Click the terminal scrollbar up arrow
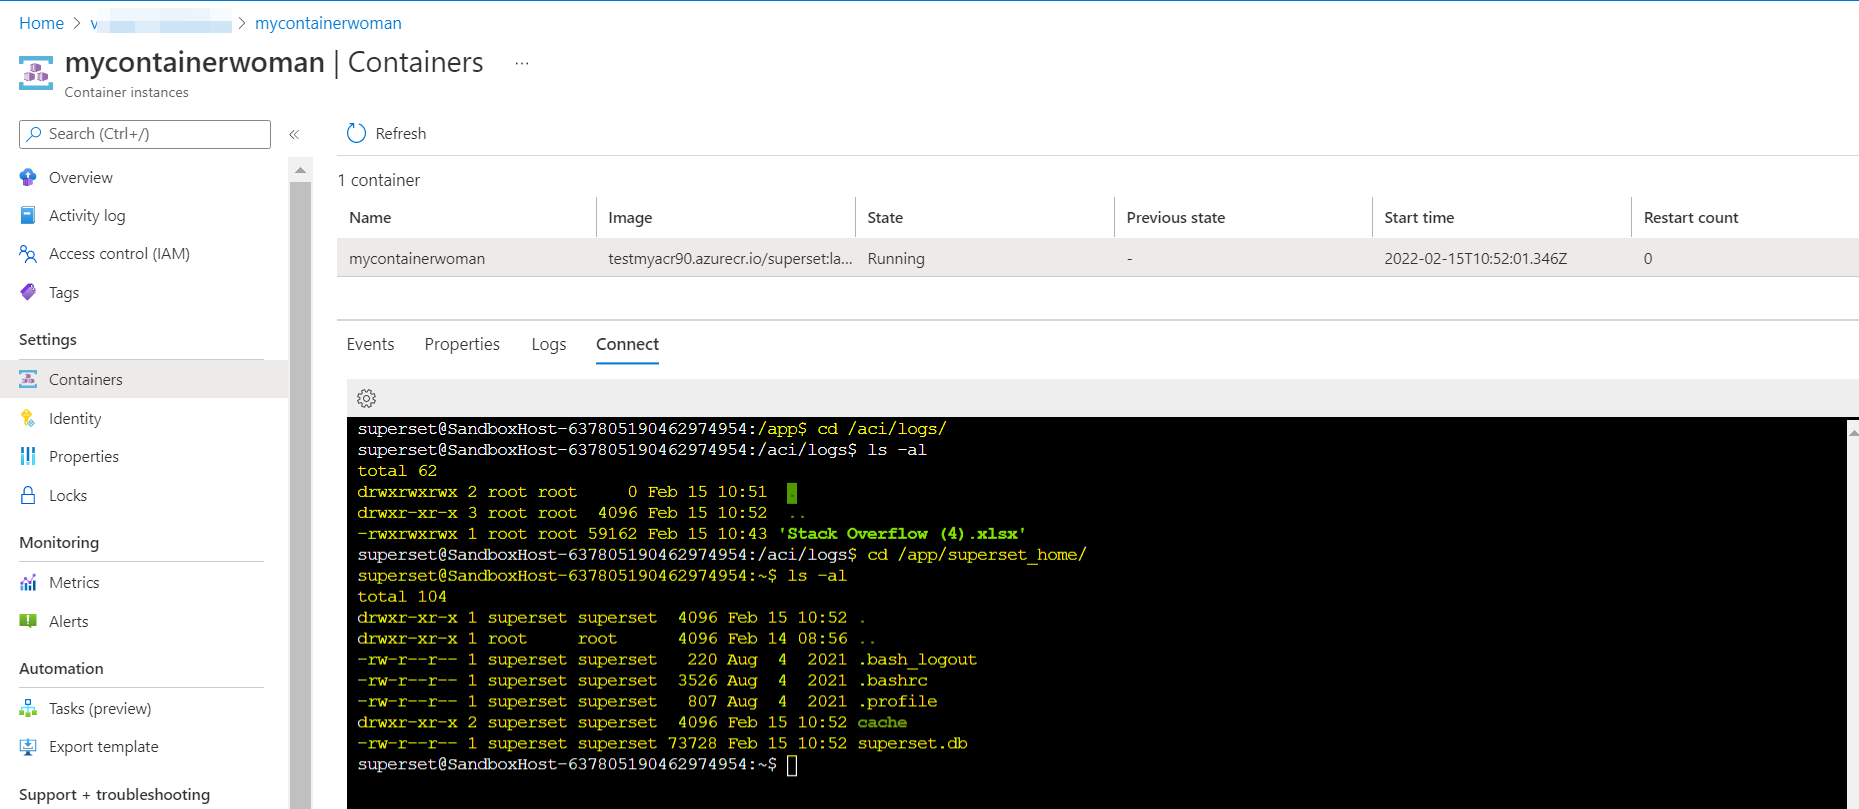Viewport: 1859px width, 809px height. [1852, 433]
